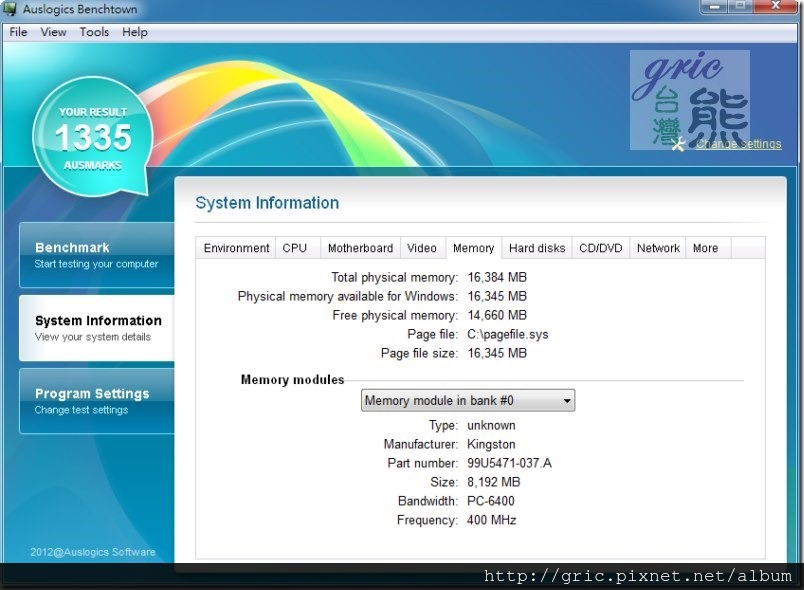Click the 1335 Ausmarks result badge
Image resolution: width=804 pixels, height=590 pixels.
93,137
